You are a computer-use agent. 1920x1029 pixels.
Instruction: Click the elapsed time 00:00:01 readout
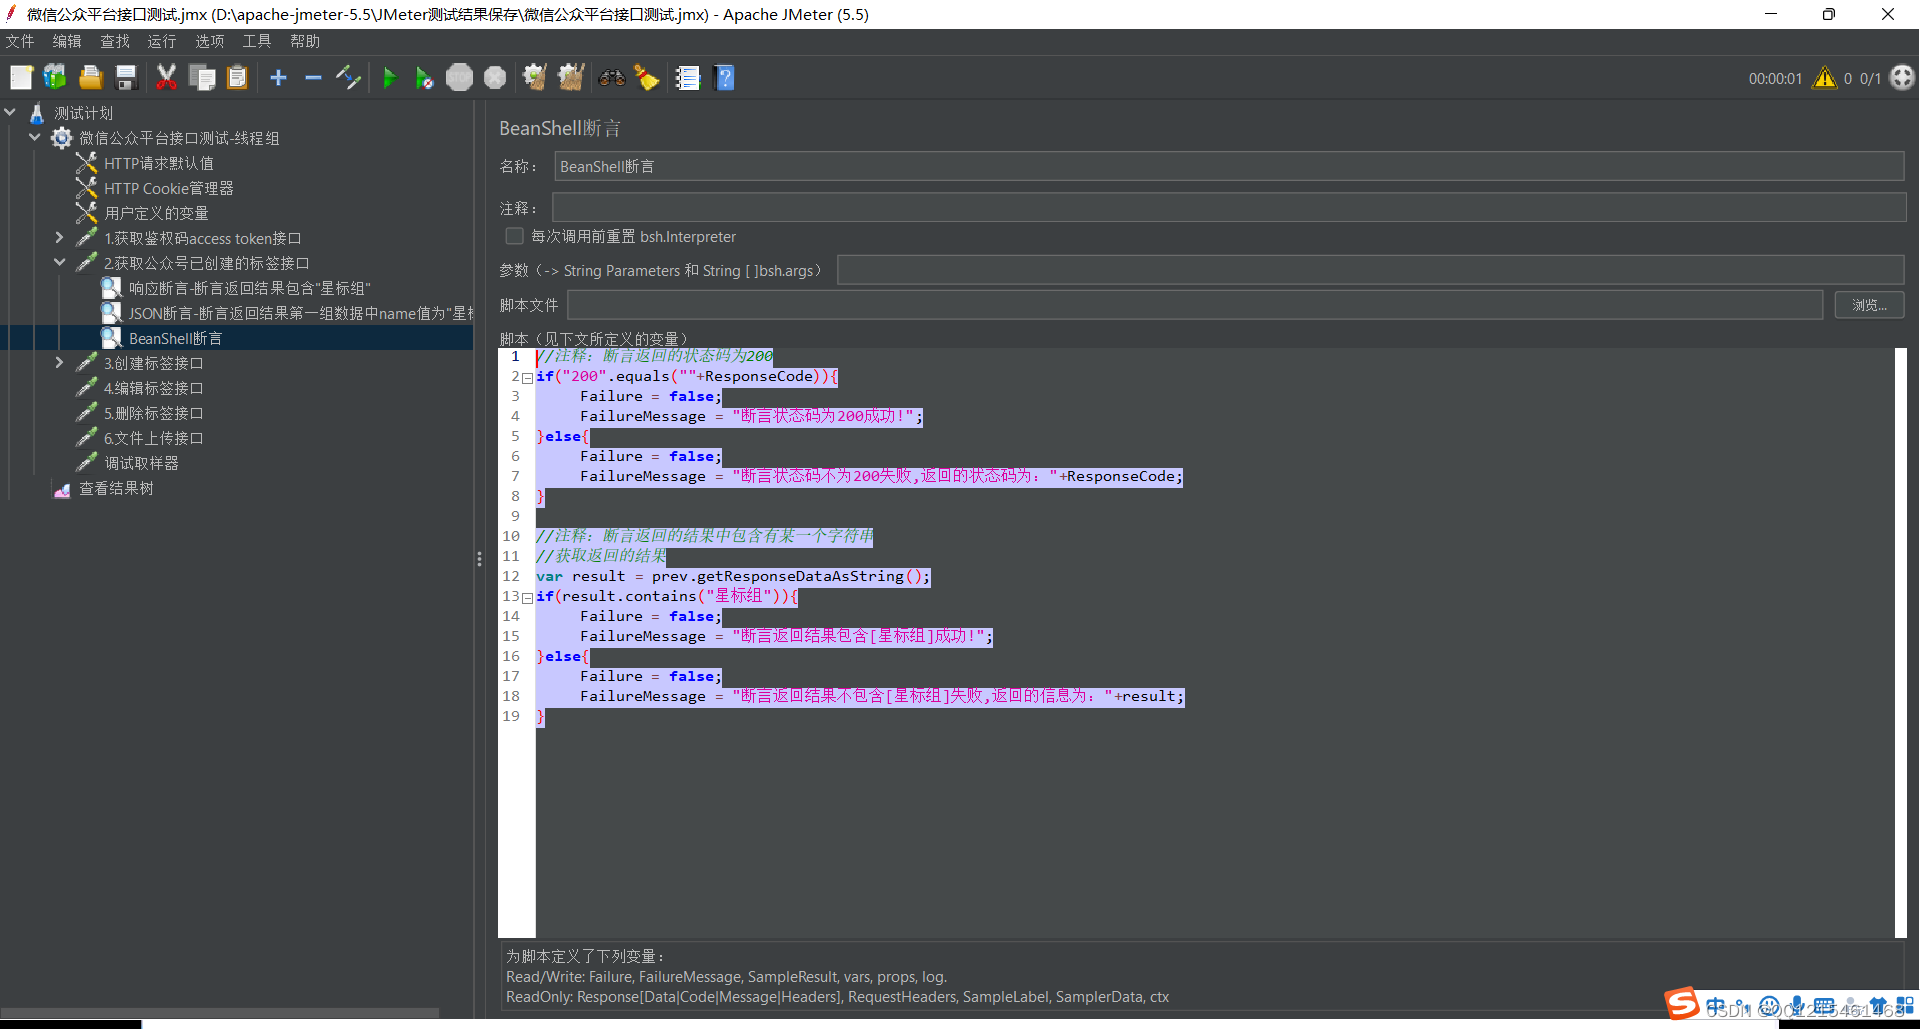point(1775,78)
